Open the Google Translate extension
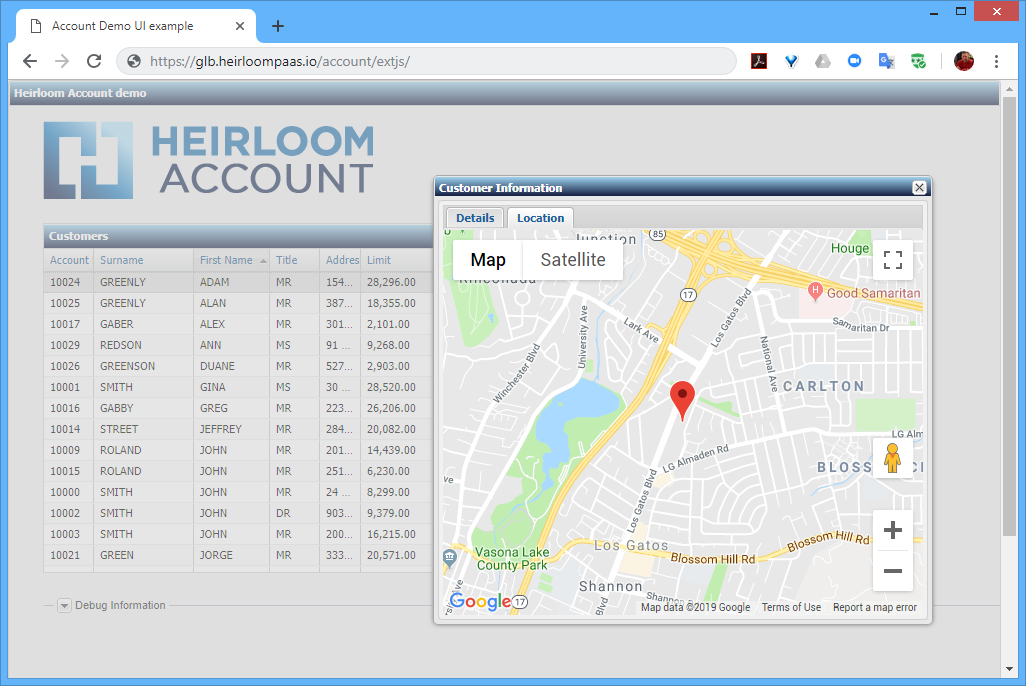The width and height of the screenshot is (1026, 686). [x=887, y=62]
